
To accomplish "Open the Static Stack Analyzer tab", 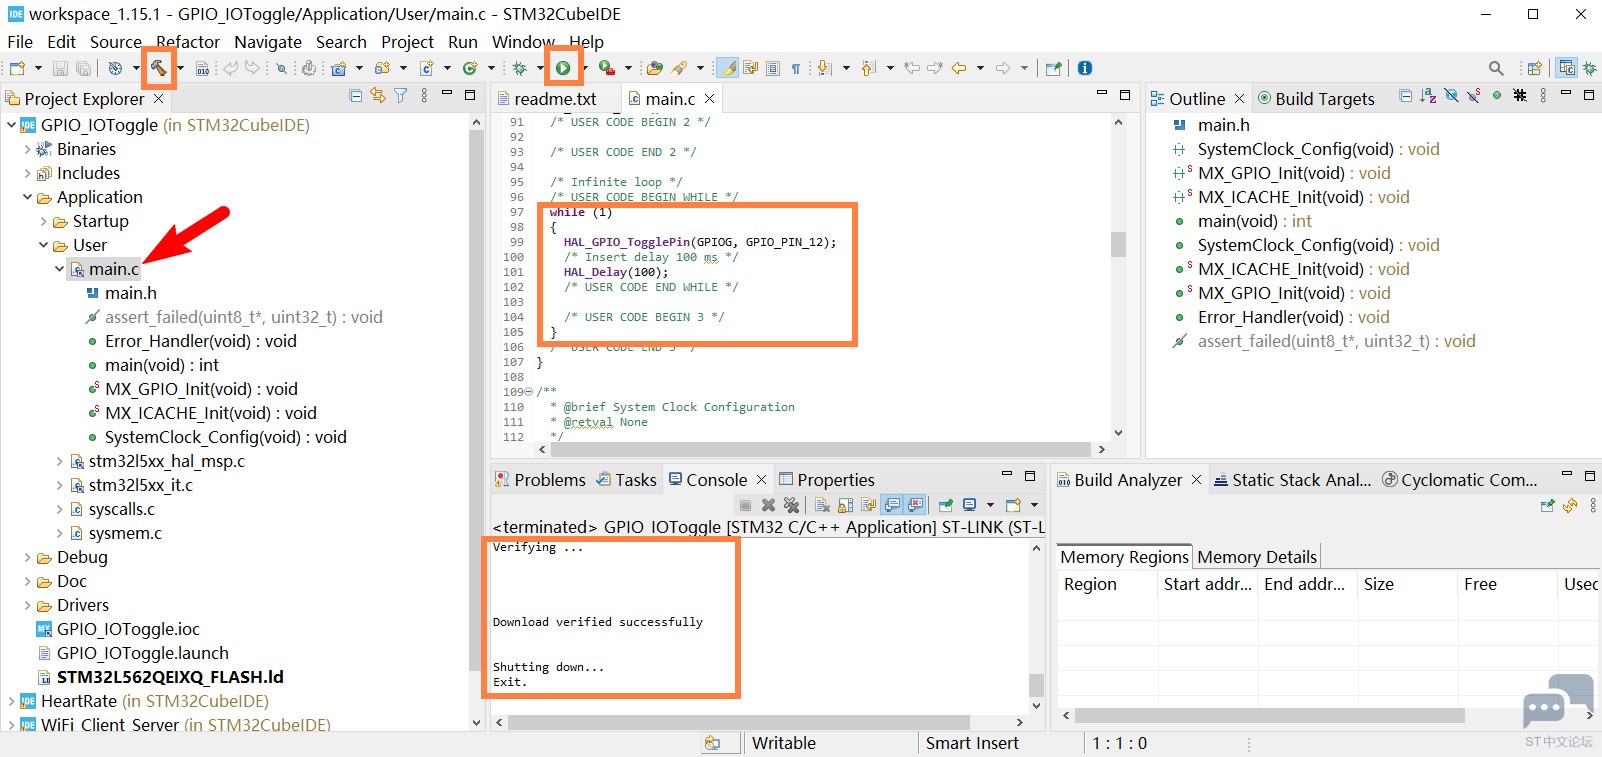I will click(1292, 480).
